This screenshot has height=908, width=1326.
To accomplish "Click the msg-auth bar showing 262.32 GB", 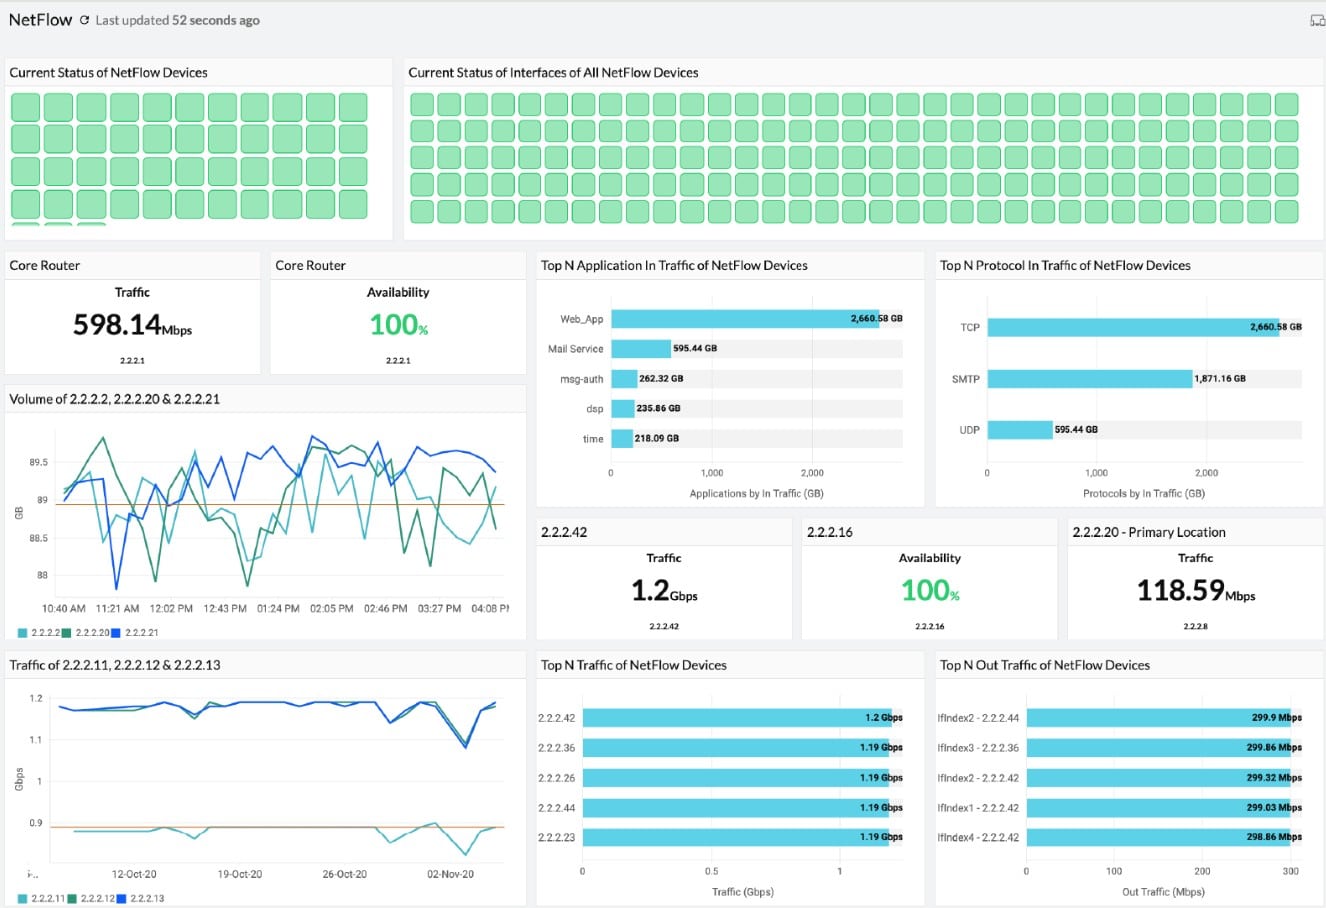I will click(624, 379).
